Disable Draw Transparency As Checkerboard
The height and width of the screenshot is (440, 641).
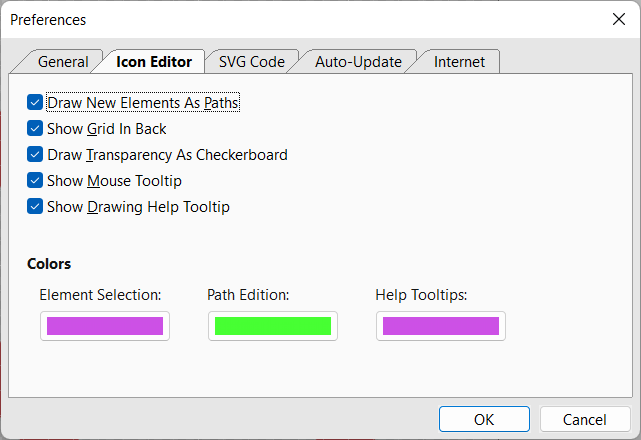tap(36, 155)
